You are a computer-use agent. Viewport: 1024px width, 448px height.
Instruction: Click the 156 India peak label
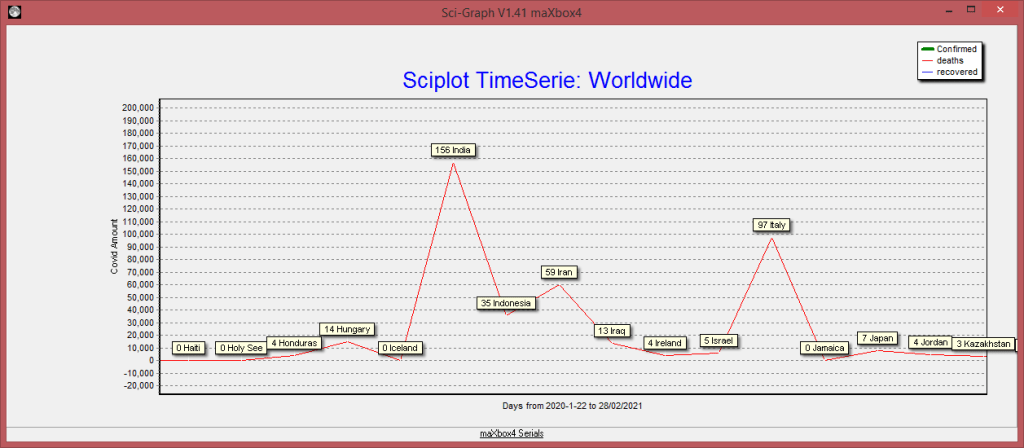[x=452, y=150]
